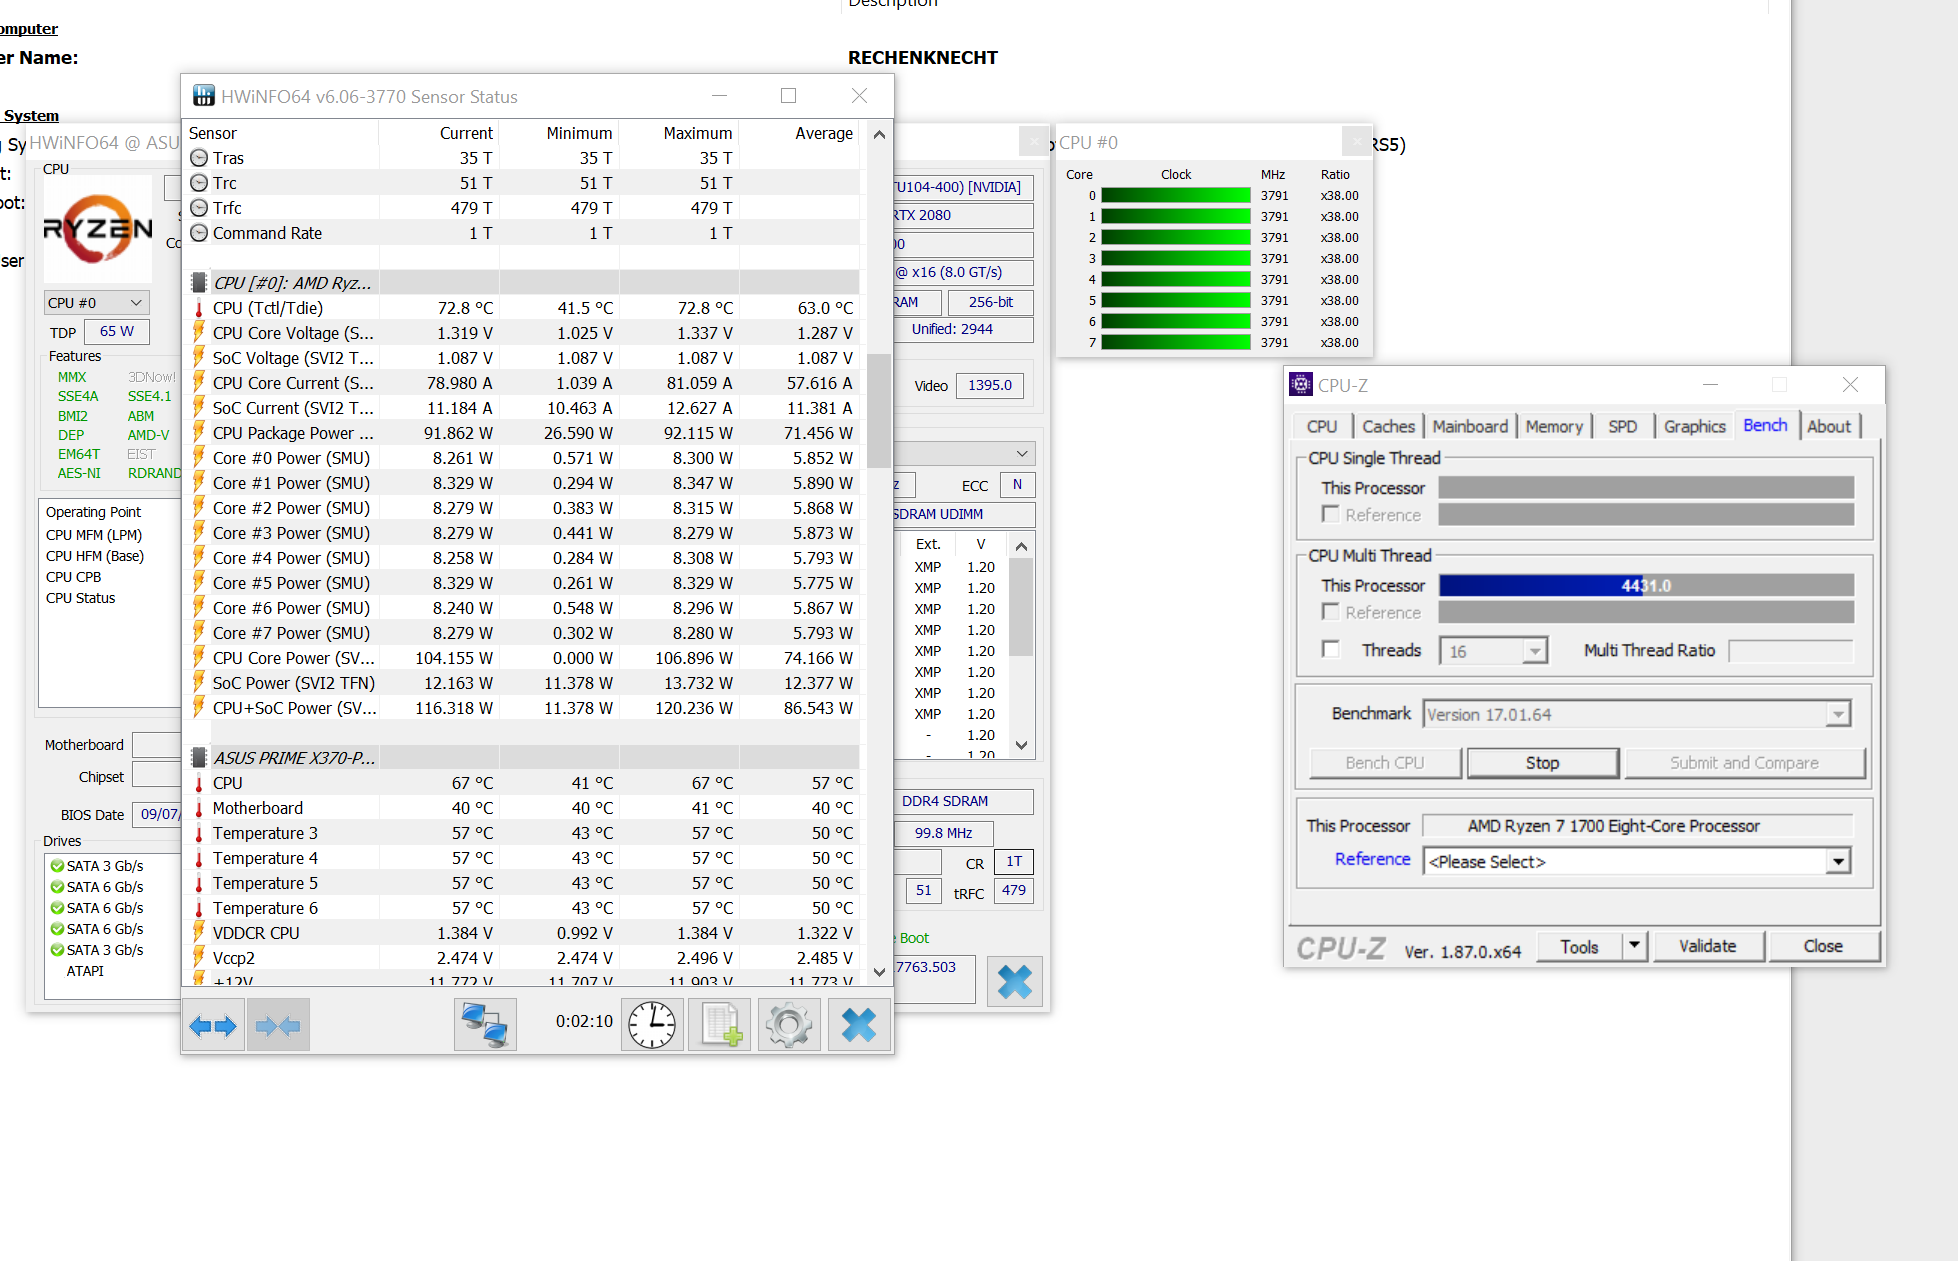Enable Multi Thread Reference checkbox
The image size is (1958, 1261).
[1331, 612]
